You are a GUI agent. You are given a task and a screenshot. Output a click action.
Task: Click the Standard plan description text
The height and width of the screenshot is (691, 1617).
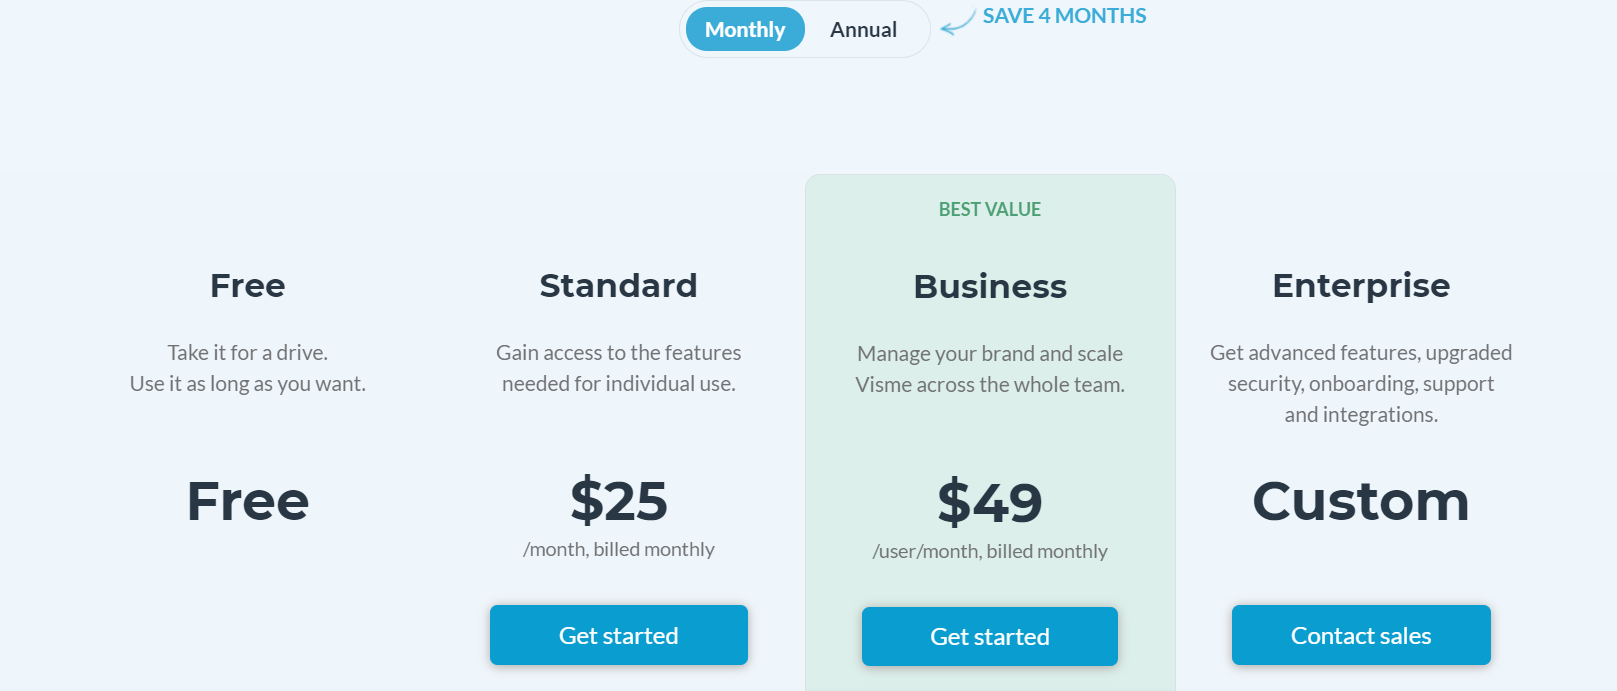coord(618,368)
